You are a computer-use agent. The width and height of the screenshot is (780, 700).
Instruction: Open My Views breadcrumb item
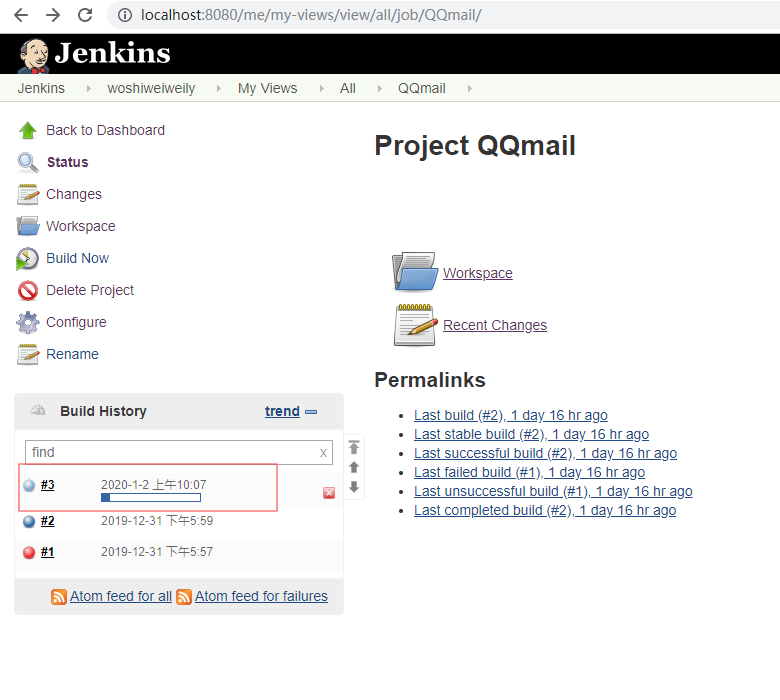click(268, 89)
